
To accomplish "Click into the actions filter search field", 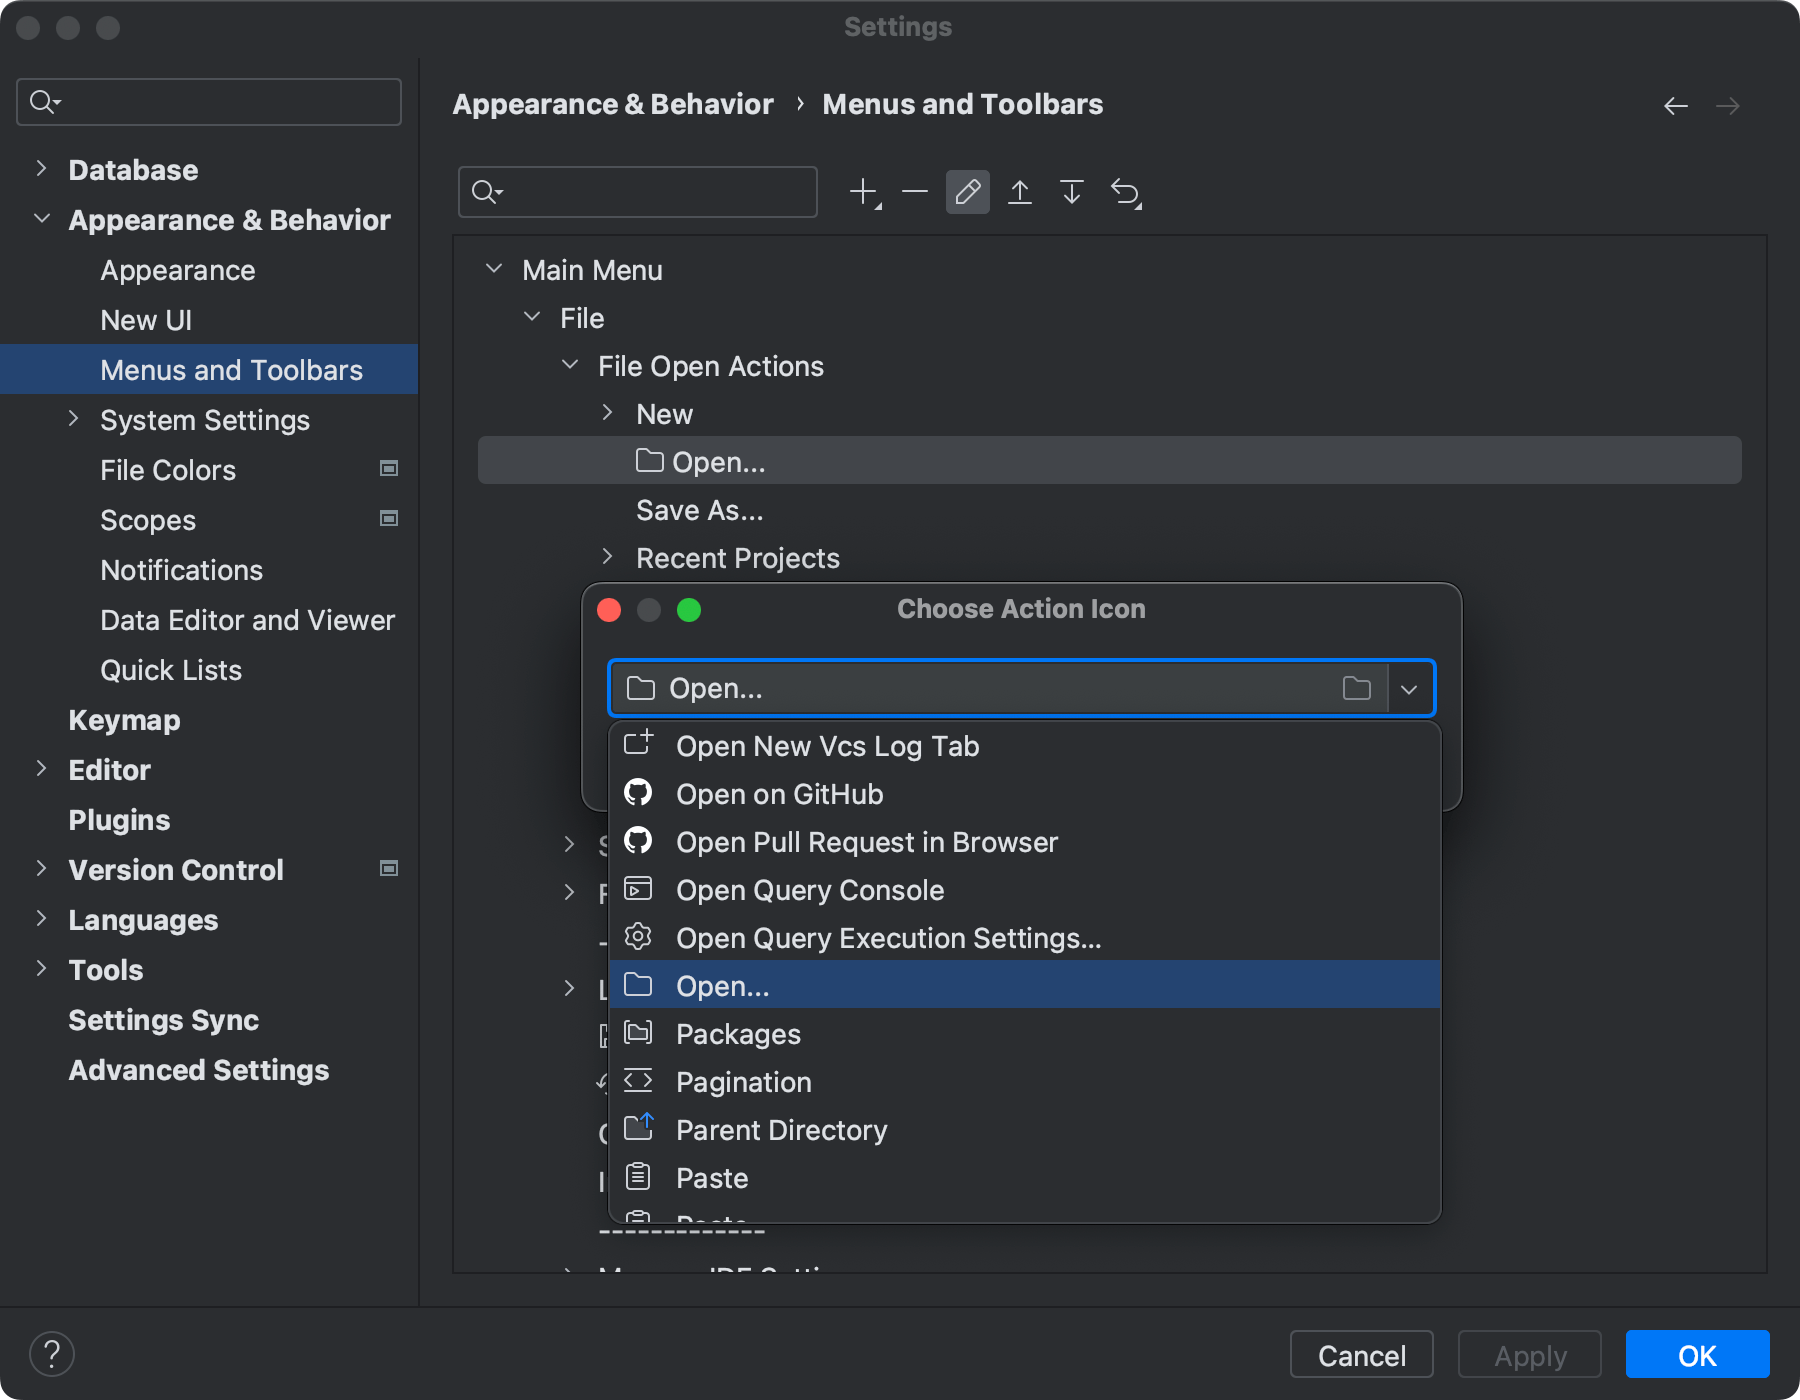I will pyautogui.click(x=638, y=192).
